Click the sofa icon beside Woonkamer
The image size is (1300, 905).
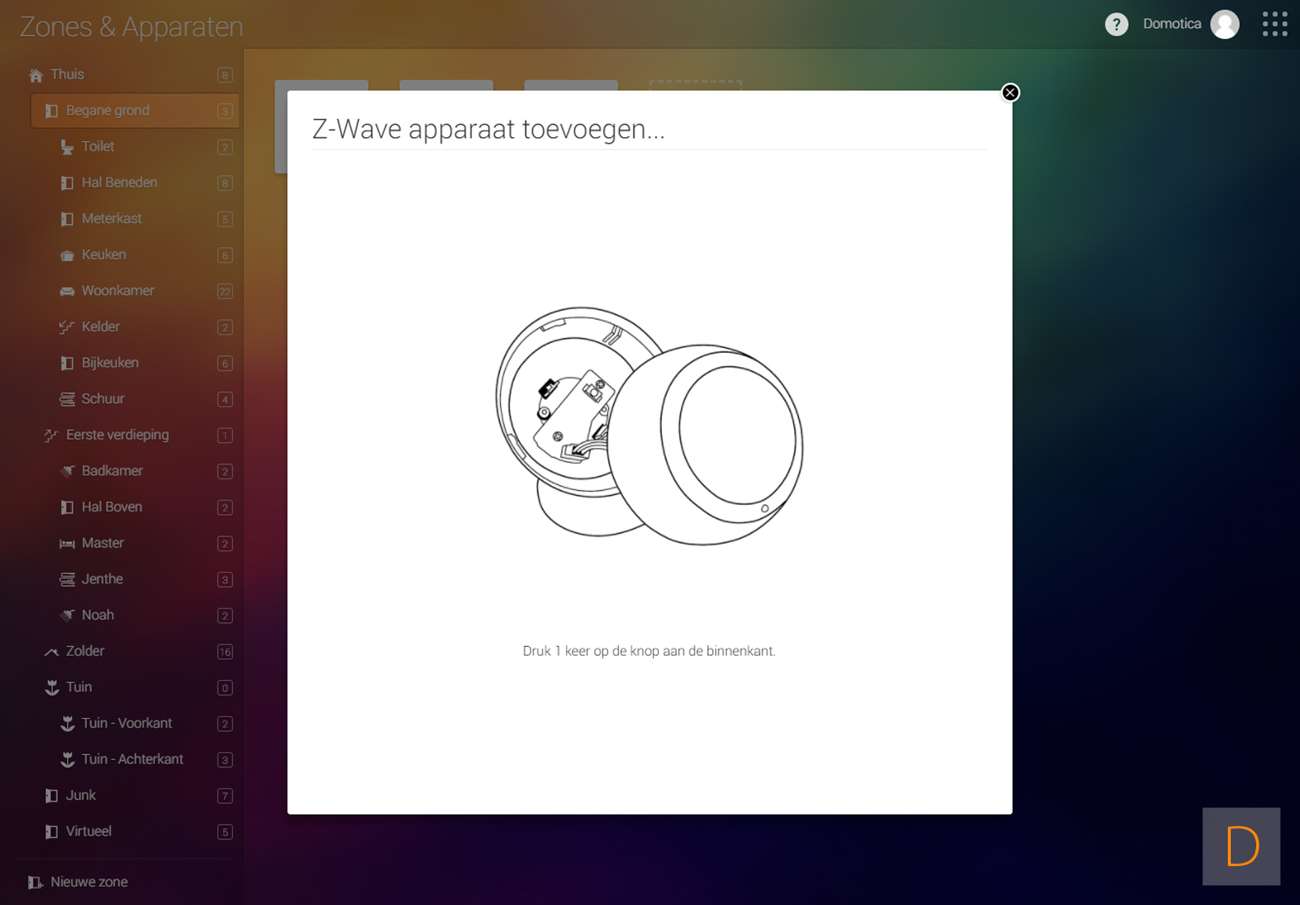tap(67, 291)
